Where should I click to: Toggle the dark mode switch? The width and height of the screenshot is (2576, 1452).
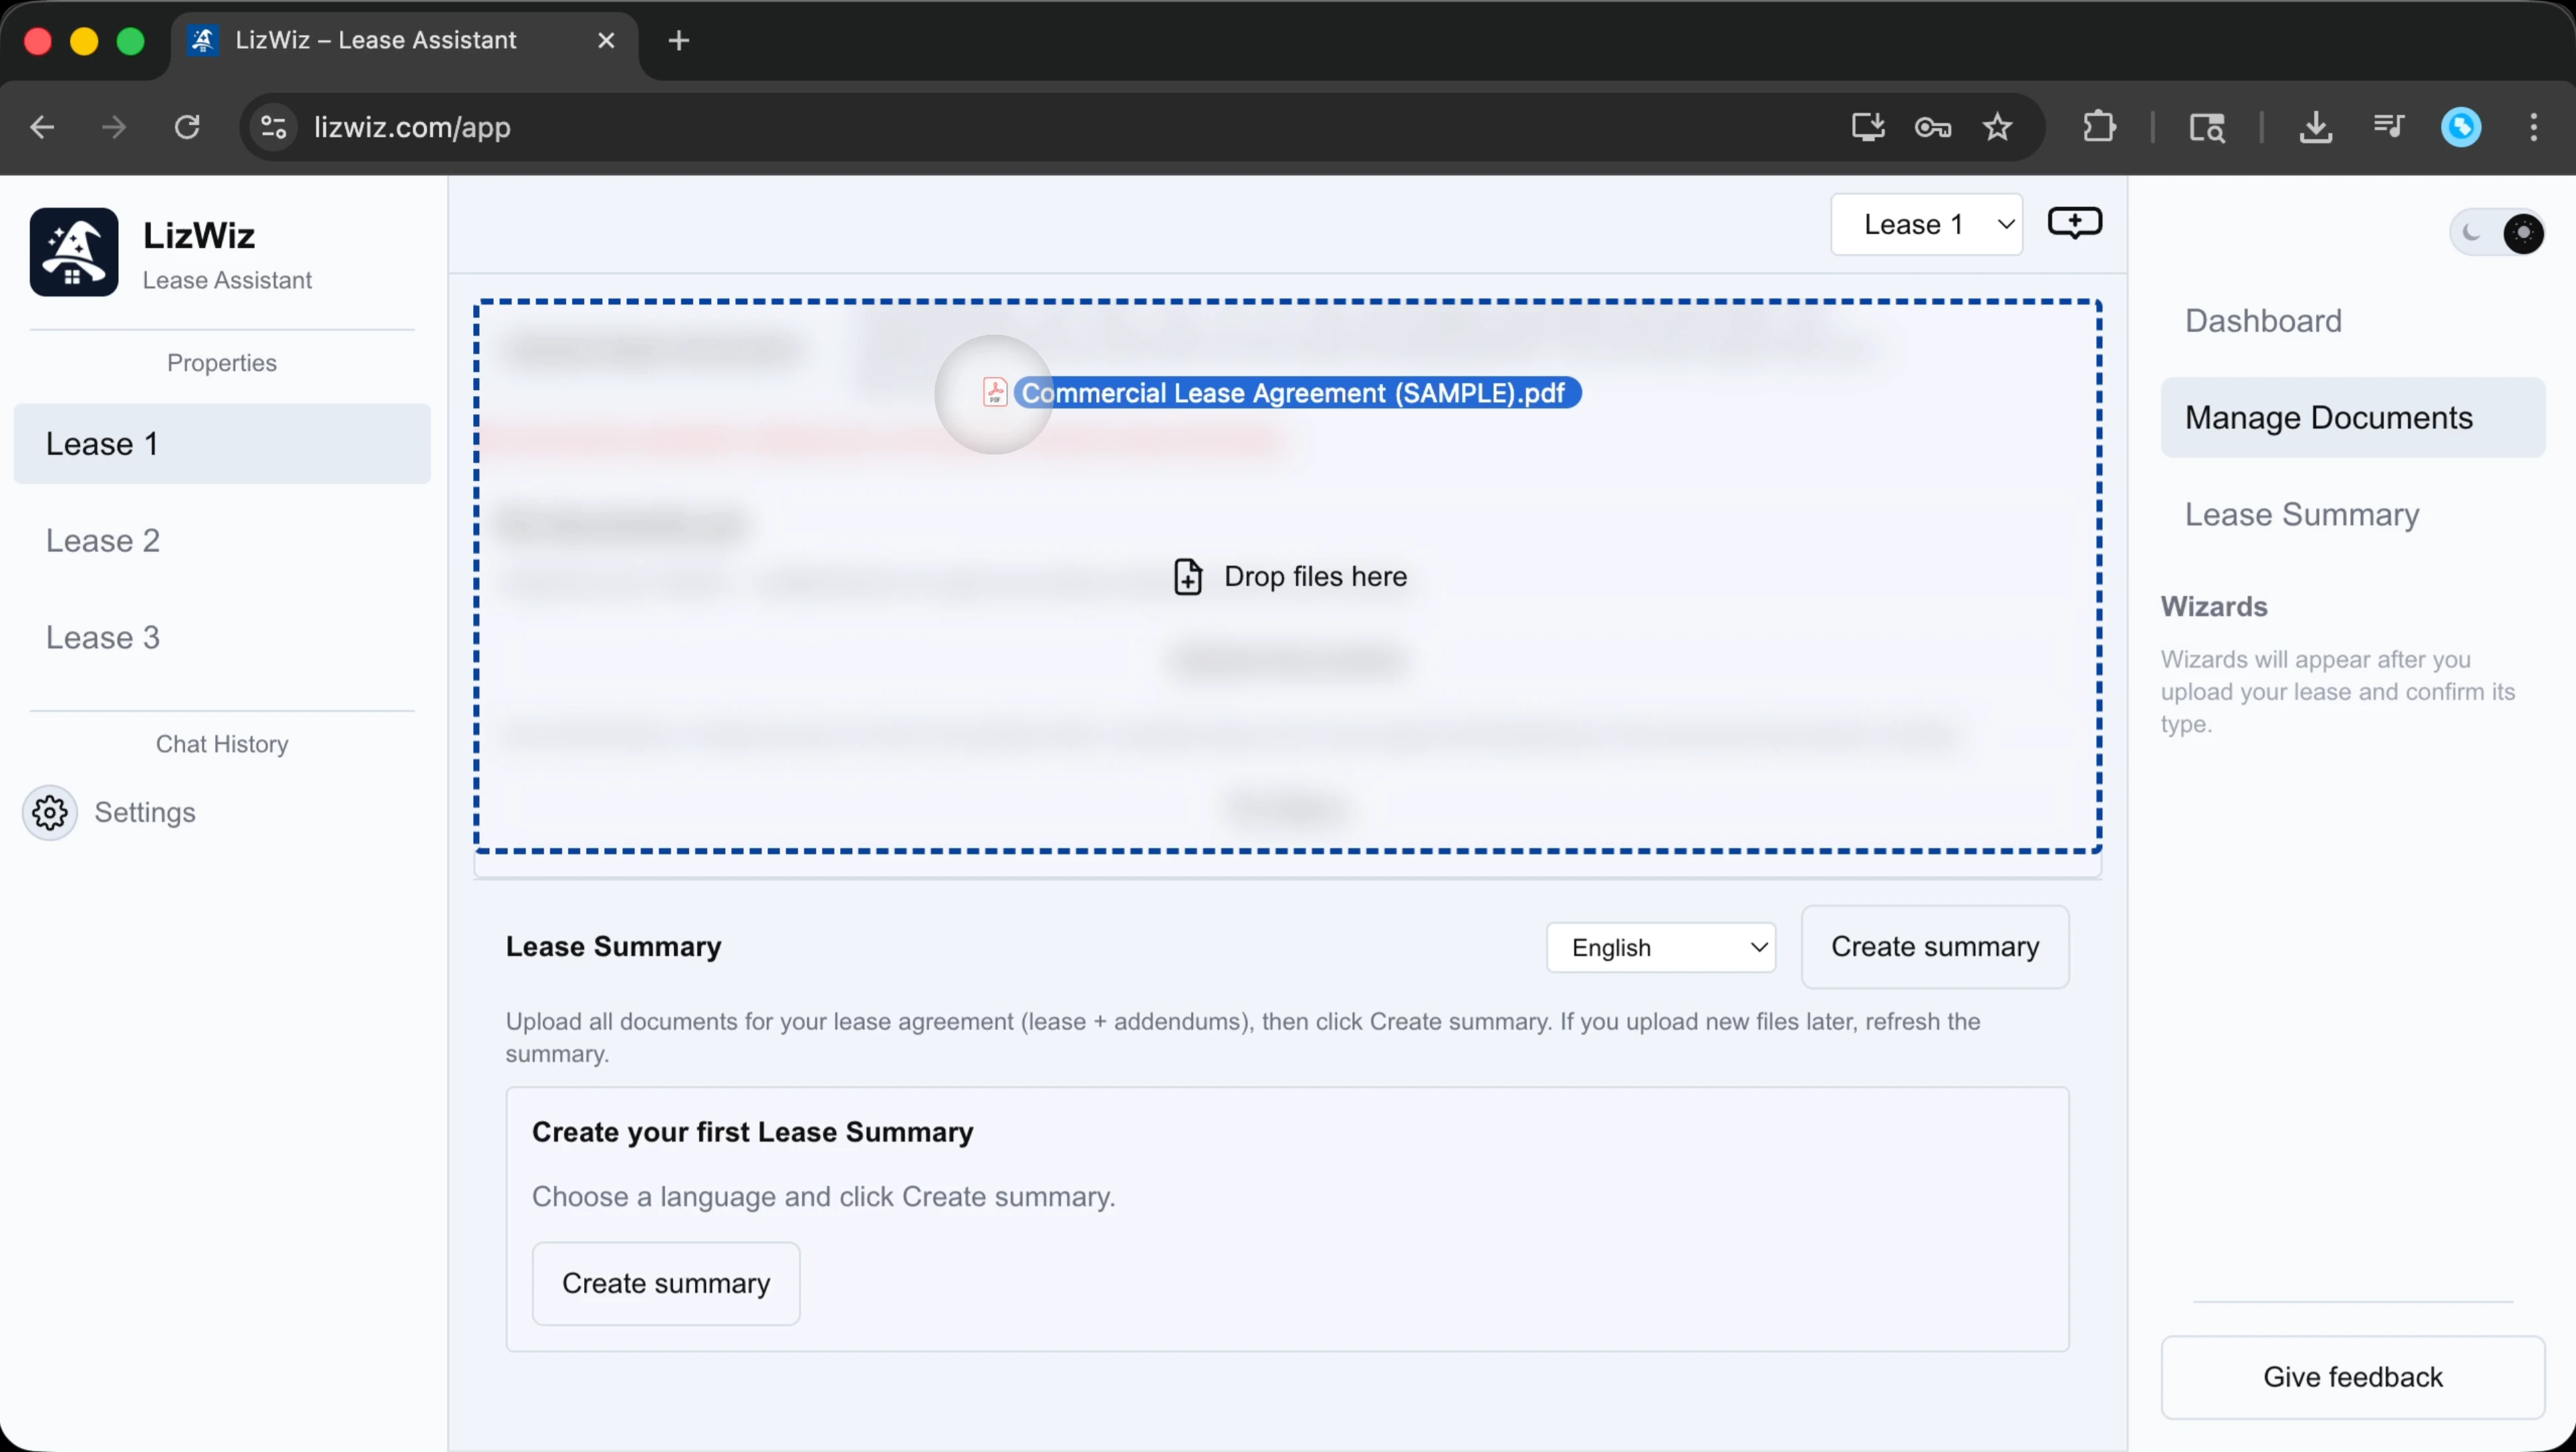(2497, 233)
